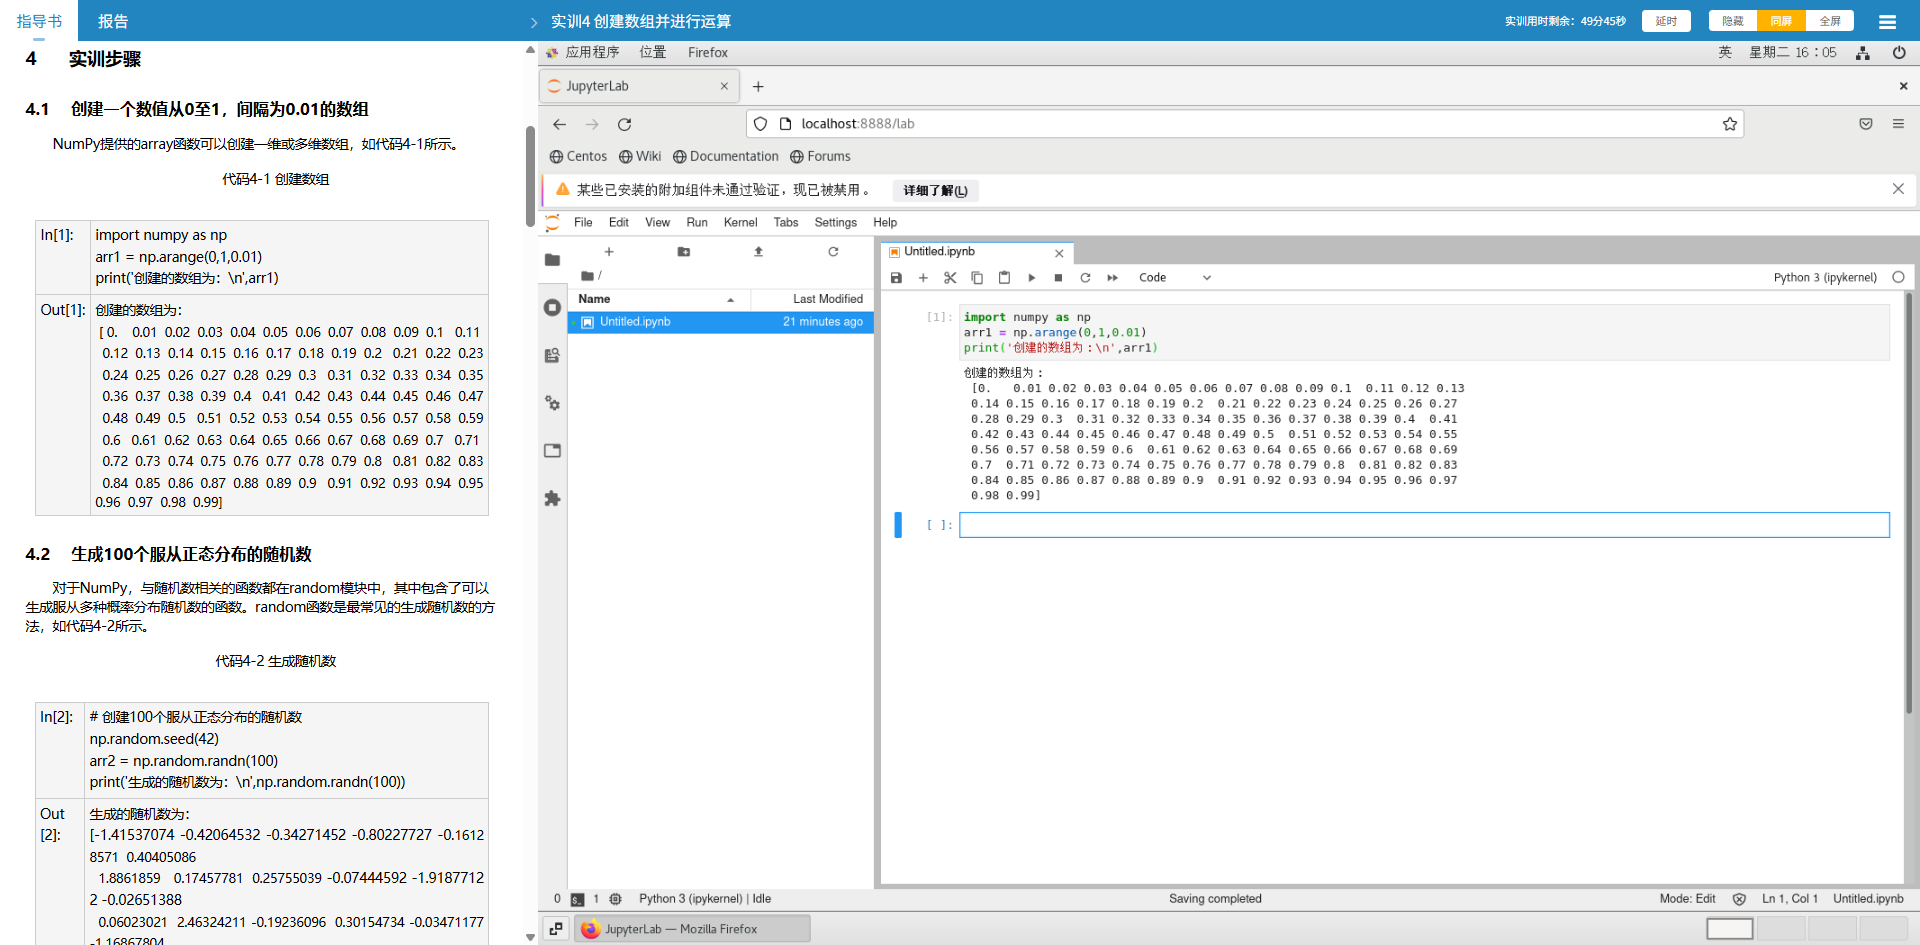Screen dimensions: 1920x945
Task: Open the Centos bookmark
Action: (x=578, y=157)
